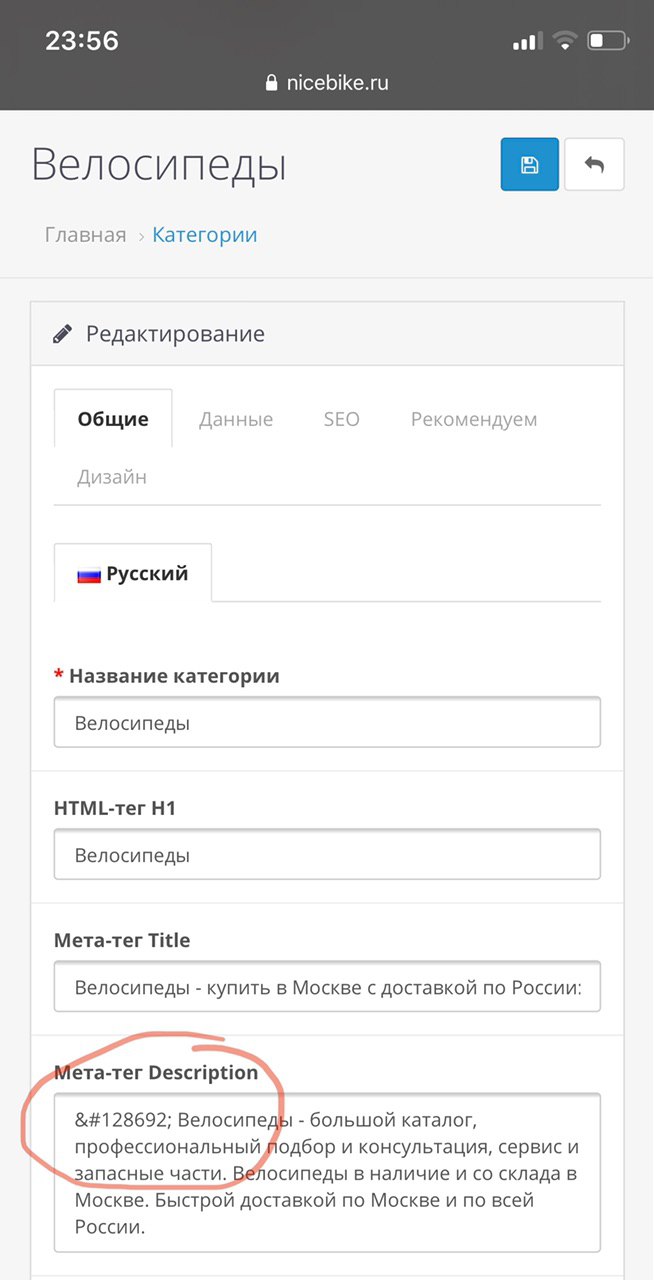Viewport: 654px width, 1280px height.
Task: Click the Russian flag icon in language tab
Action: tap(89, 575)
